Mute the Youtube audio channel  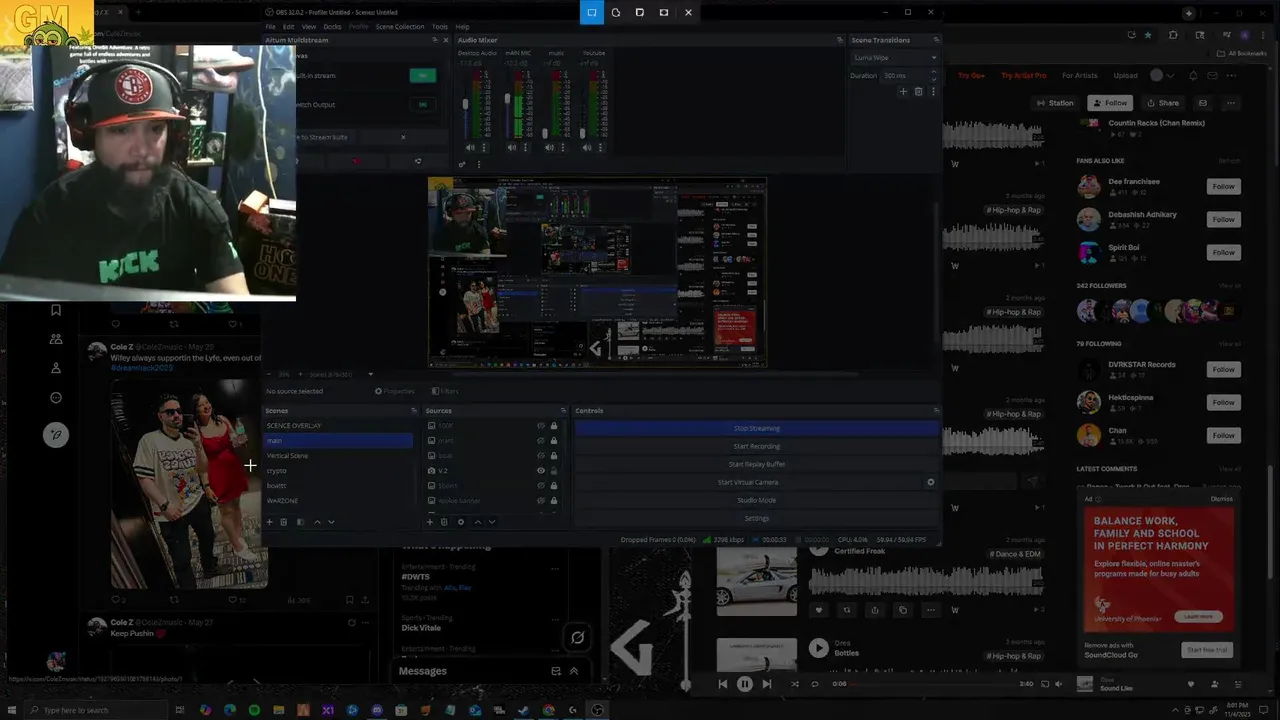[x=587, y=147]
